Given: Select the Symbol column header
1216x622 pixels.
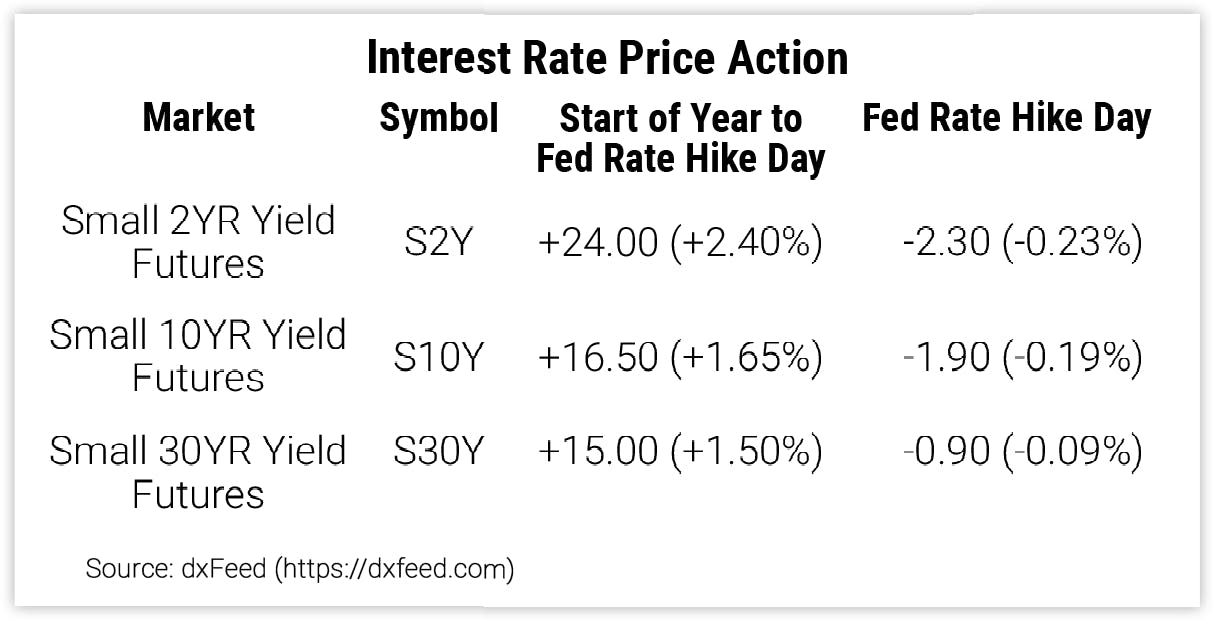Looking at the screenshot, I should coord(438,118).
